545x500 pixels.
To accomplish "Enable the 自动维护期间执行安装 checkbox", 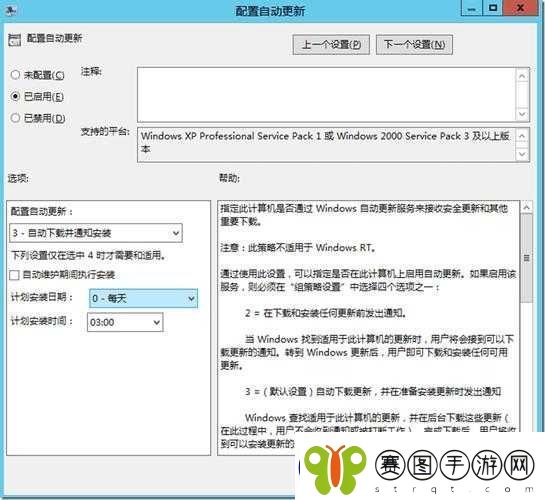I will click(x=14, y=275).
